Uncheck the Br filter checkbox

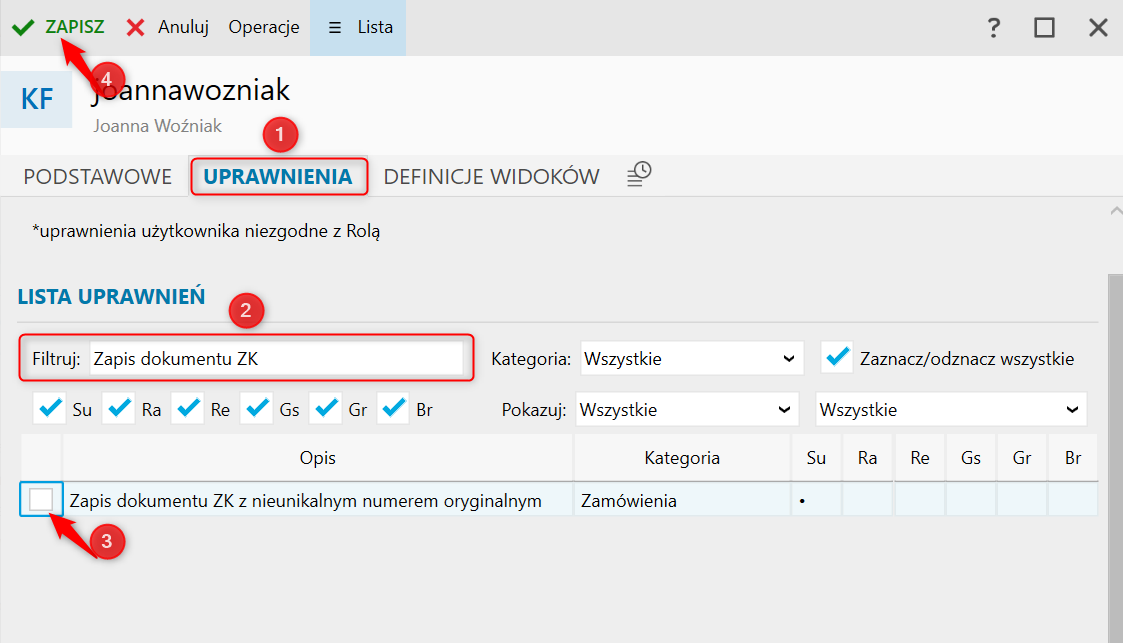click(393, 409)
